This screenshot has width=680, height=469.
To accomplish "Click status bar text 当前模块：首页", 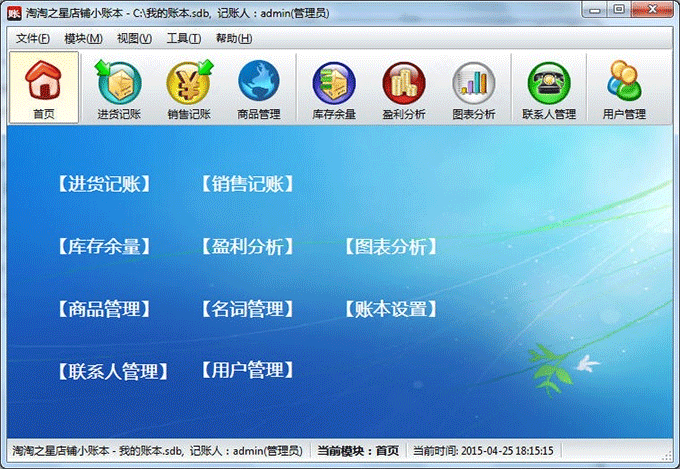I will tap(358, 451).
